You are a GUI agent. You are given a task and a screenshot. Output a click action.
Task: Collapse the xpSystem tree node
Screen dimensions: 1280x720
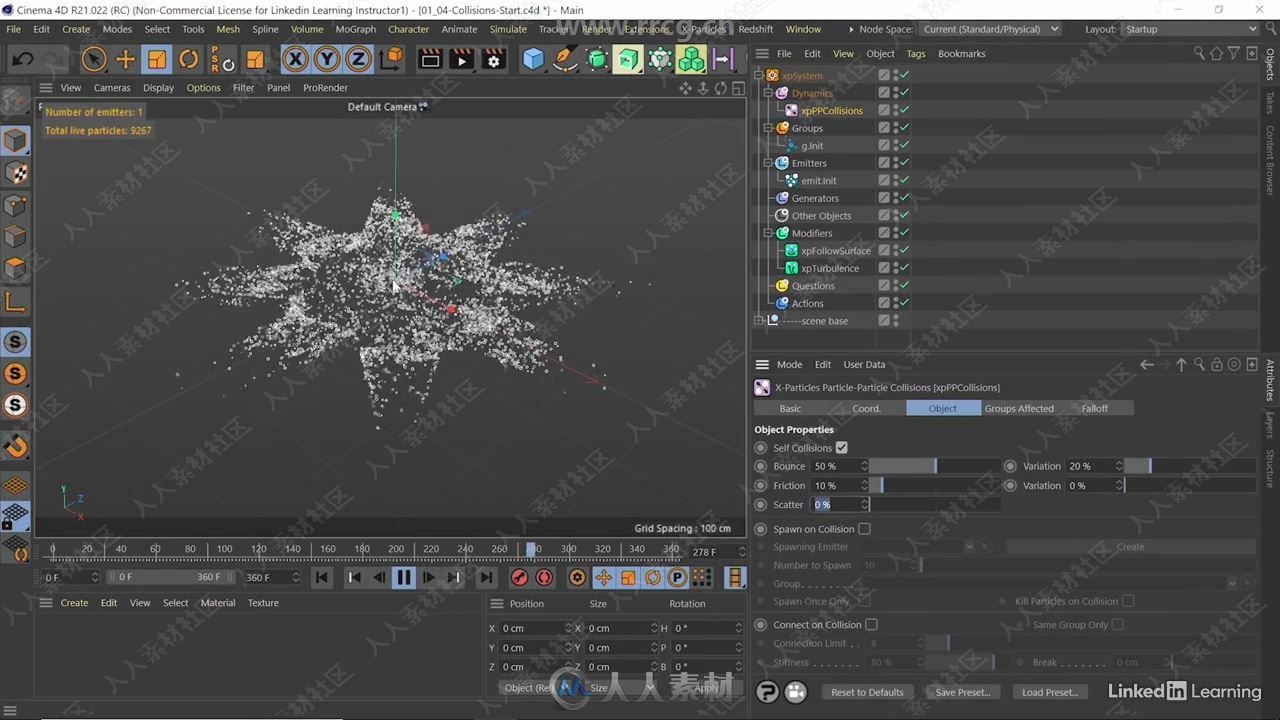click(x=759, y=76)
